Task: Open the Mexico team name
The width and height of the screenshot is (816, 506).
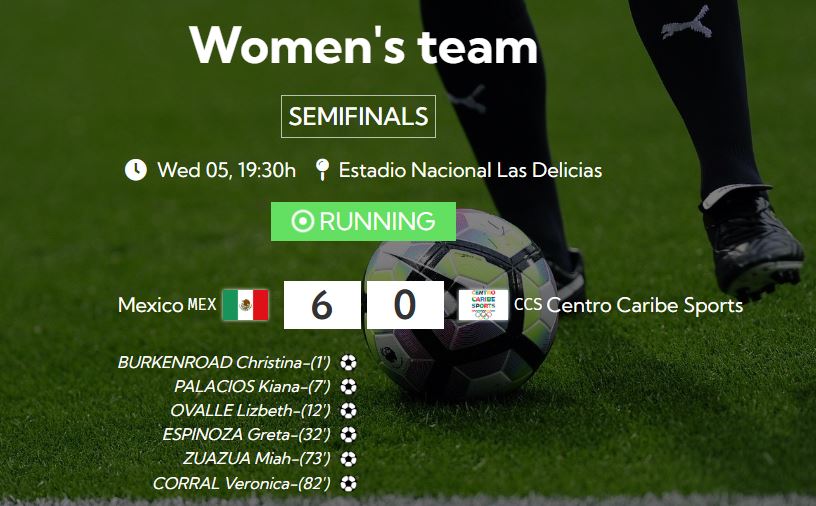Action: click(x=151, y=305)
